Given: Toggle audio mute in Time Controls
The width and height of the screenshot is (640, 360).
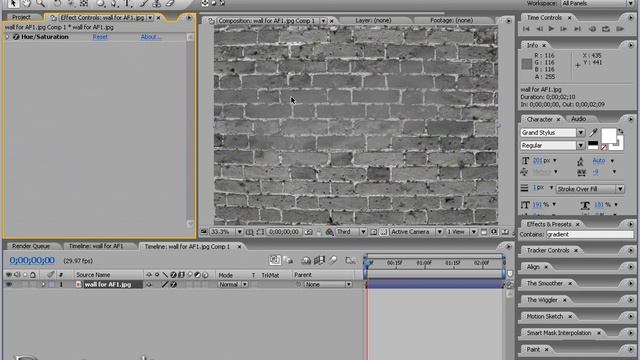Looking at the screenshot, I should [592, 29].
